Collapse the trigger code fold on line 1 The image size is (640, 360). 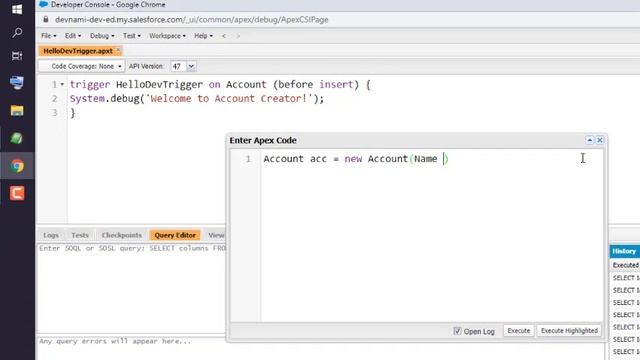[x=62, y=84]
